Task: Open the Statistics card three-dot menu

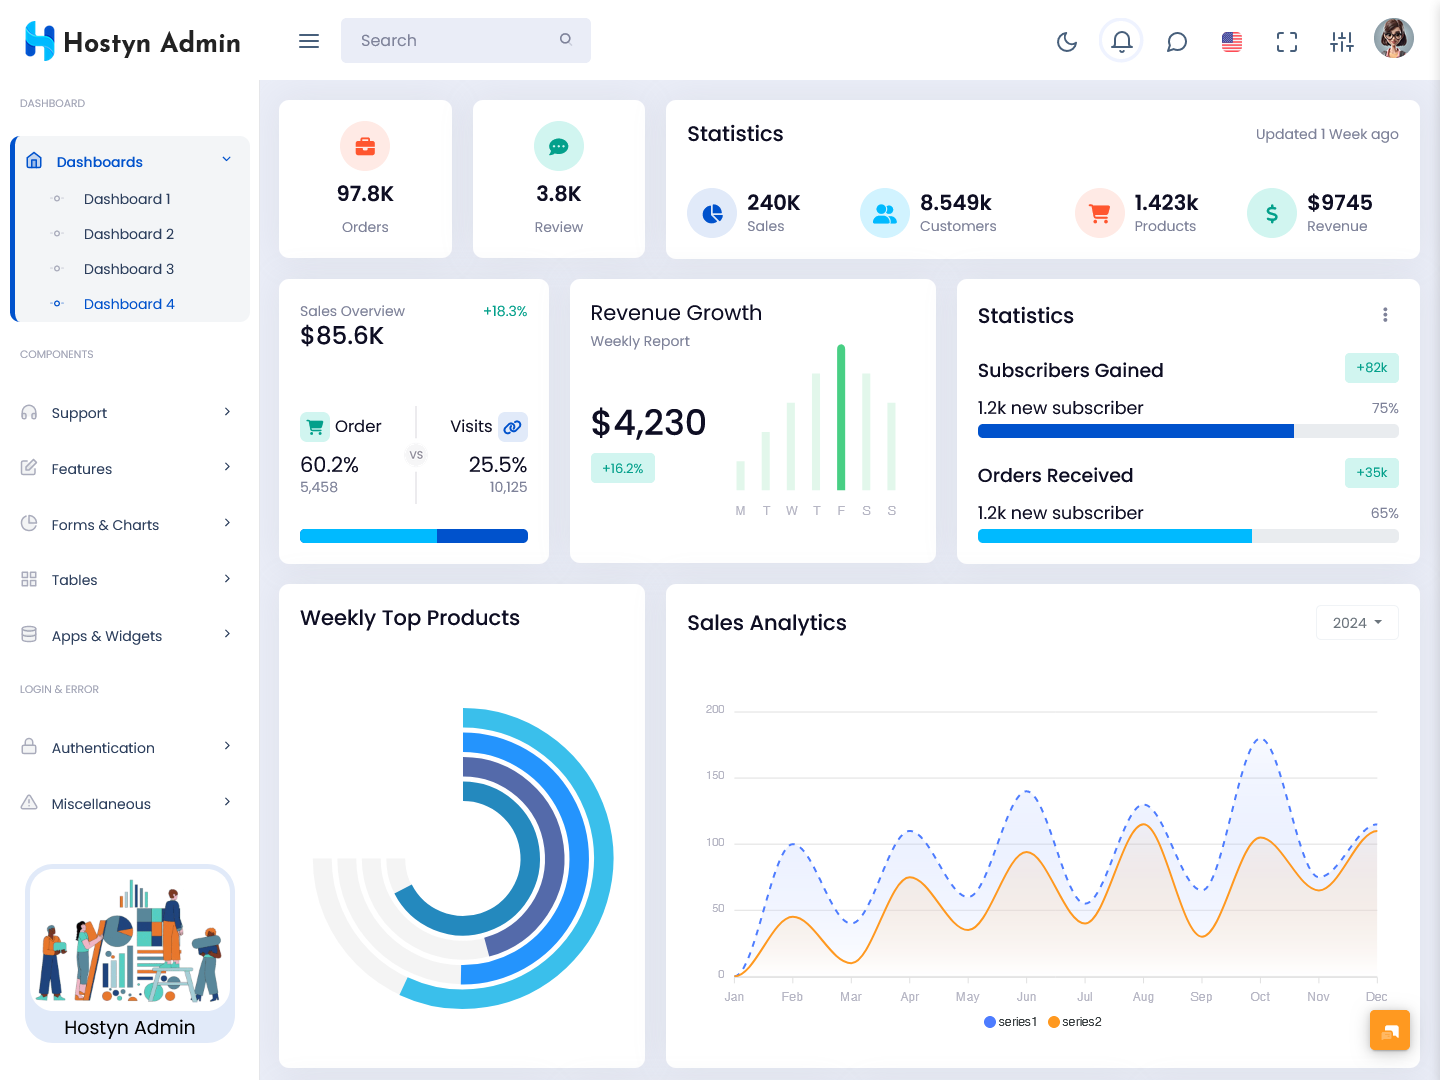Action: pos(1385,315)
